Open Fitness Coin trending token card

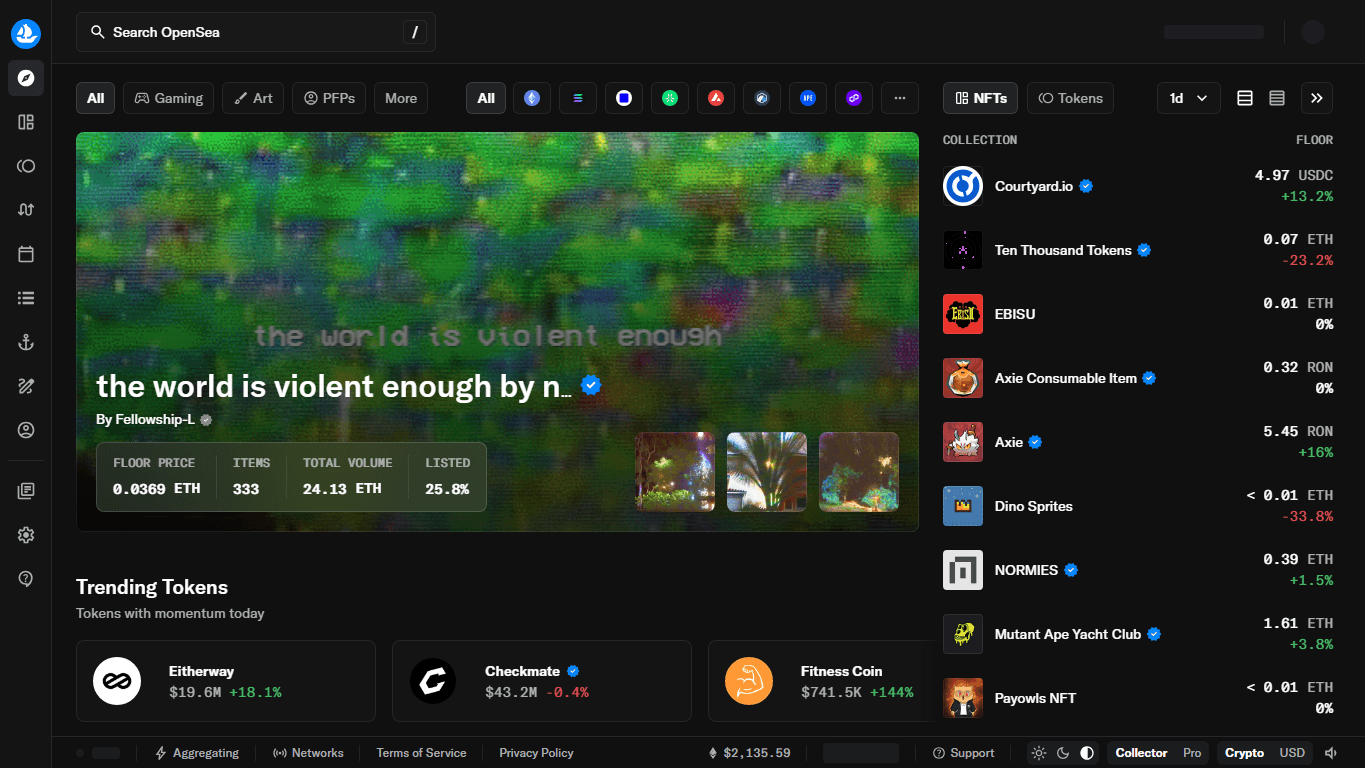(x=820, y=681)
